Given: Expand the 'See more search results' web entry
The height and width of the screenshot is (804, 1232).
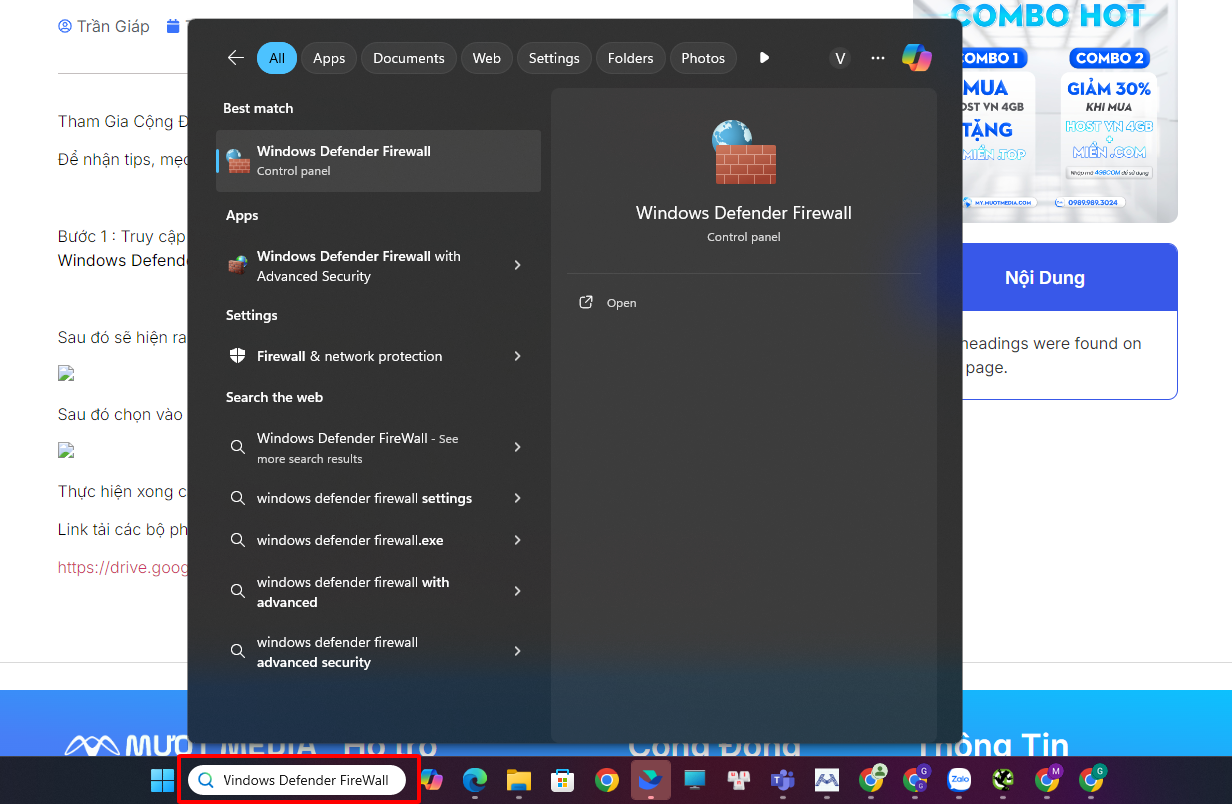Looking at the screenshot, I should pyautogui.click(x=517, y=447).
